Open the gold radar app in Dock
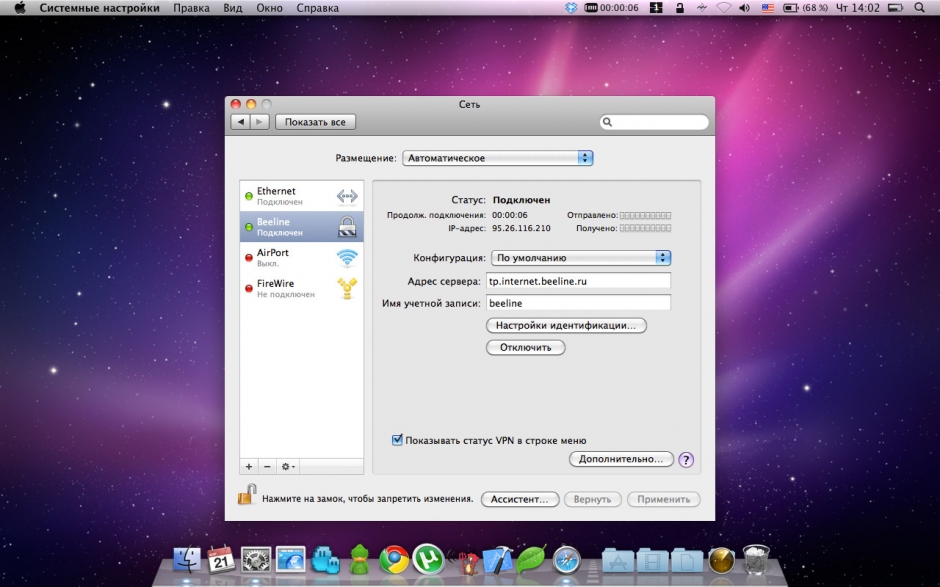The height and width of the screenshot is (587, 940). [721, 560]
